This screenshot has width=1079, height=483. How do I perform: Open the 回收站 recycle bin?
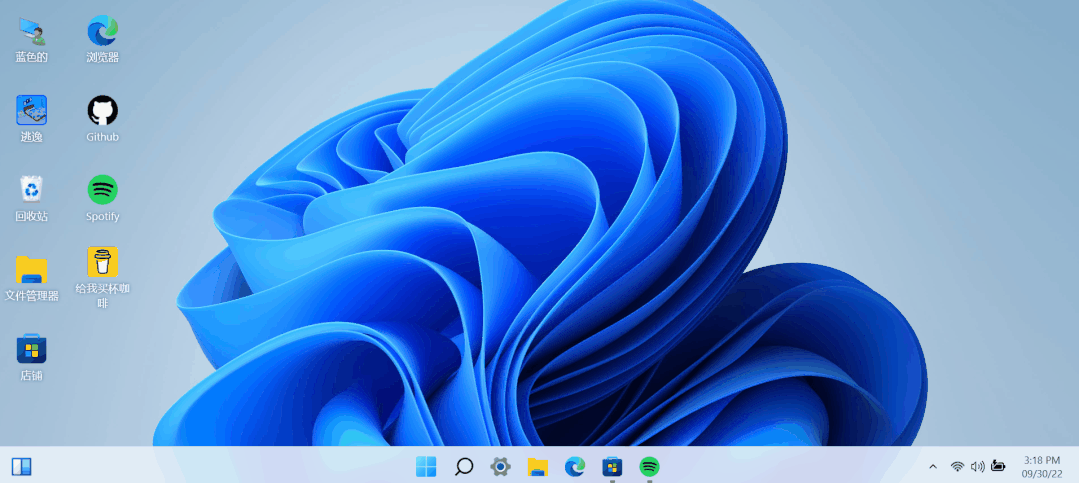click(31, 190)
